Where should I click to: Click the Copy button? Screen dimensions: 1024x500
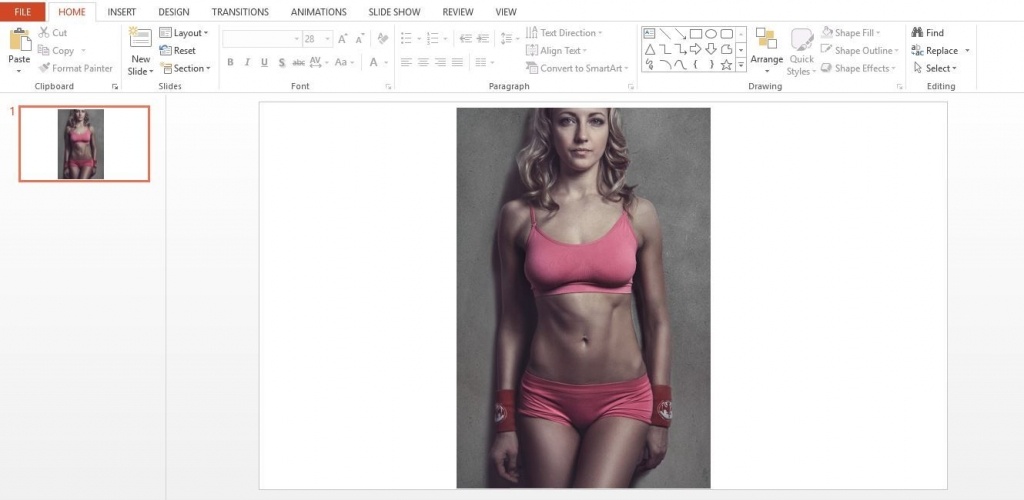coord(56,50)
